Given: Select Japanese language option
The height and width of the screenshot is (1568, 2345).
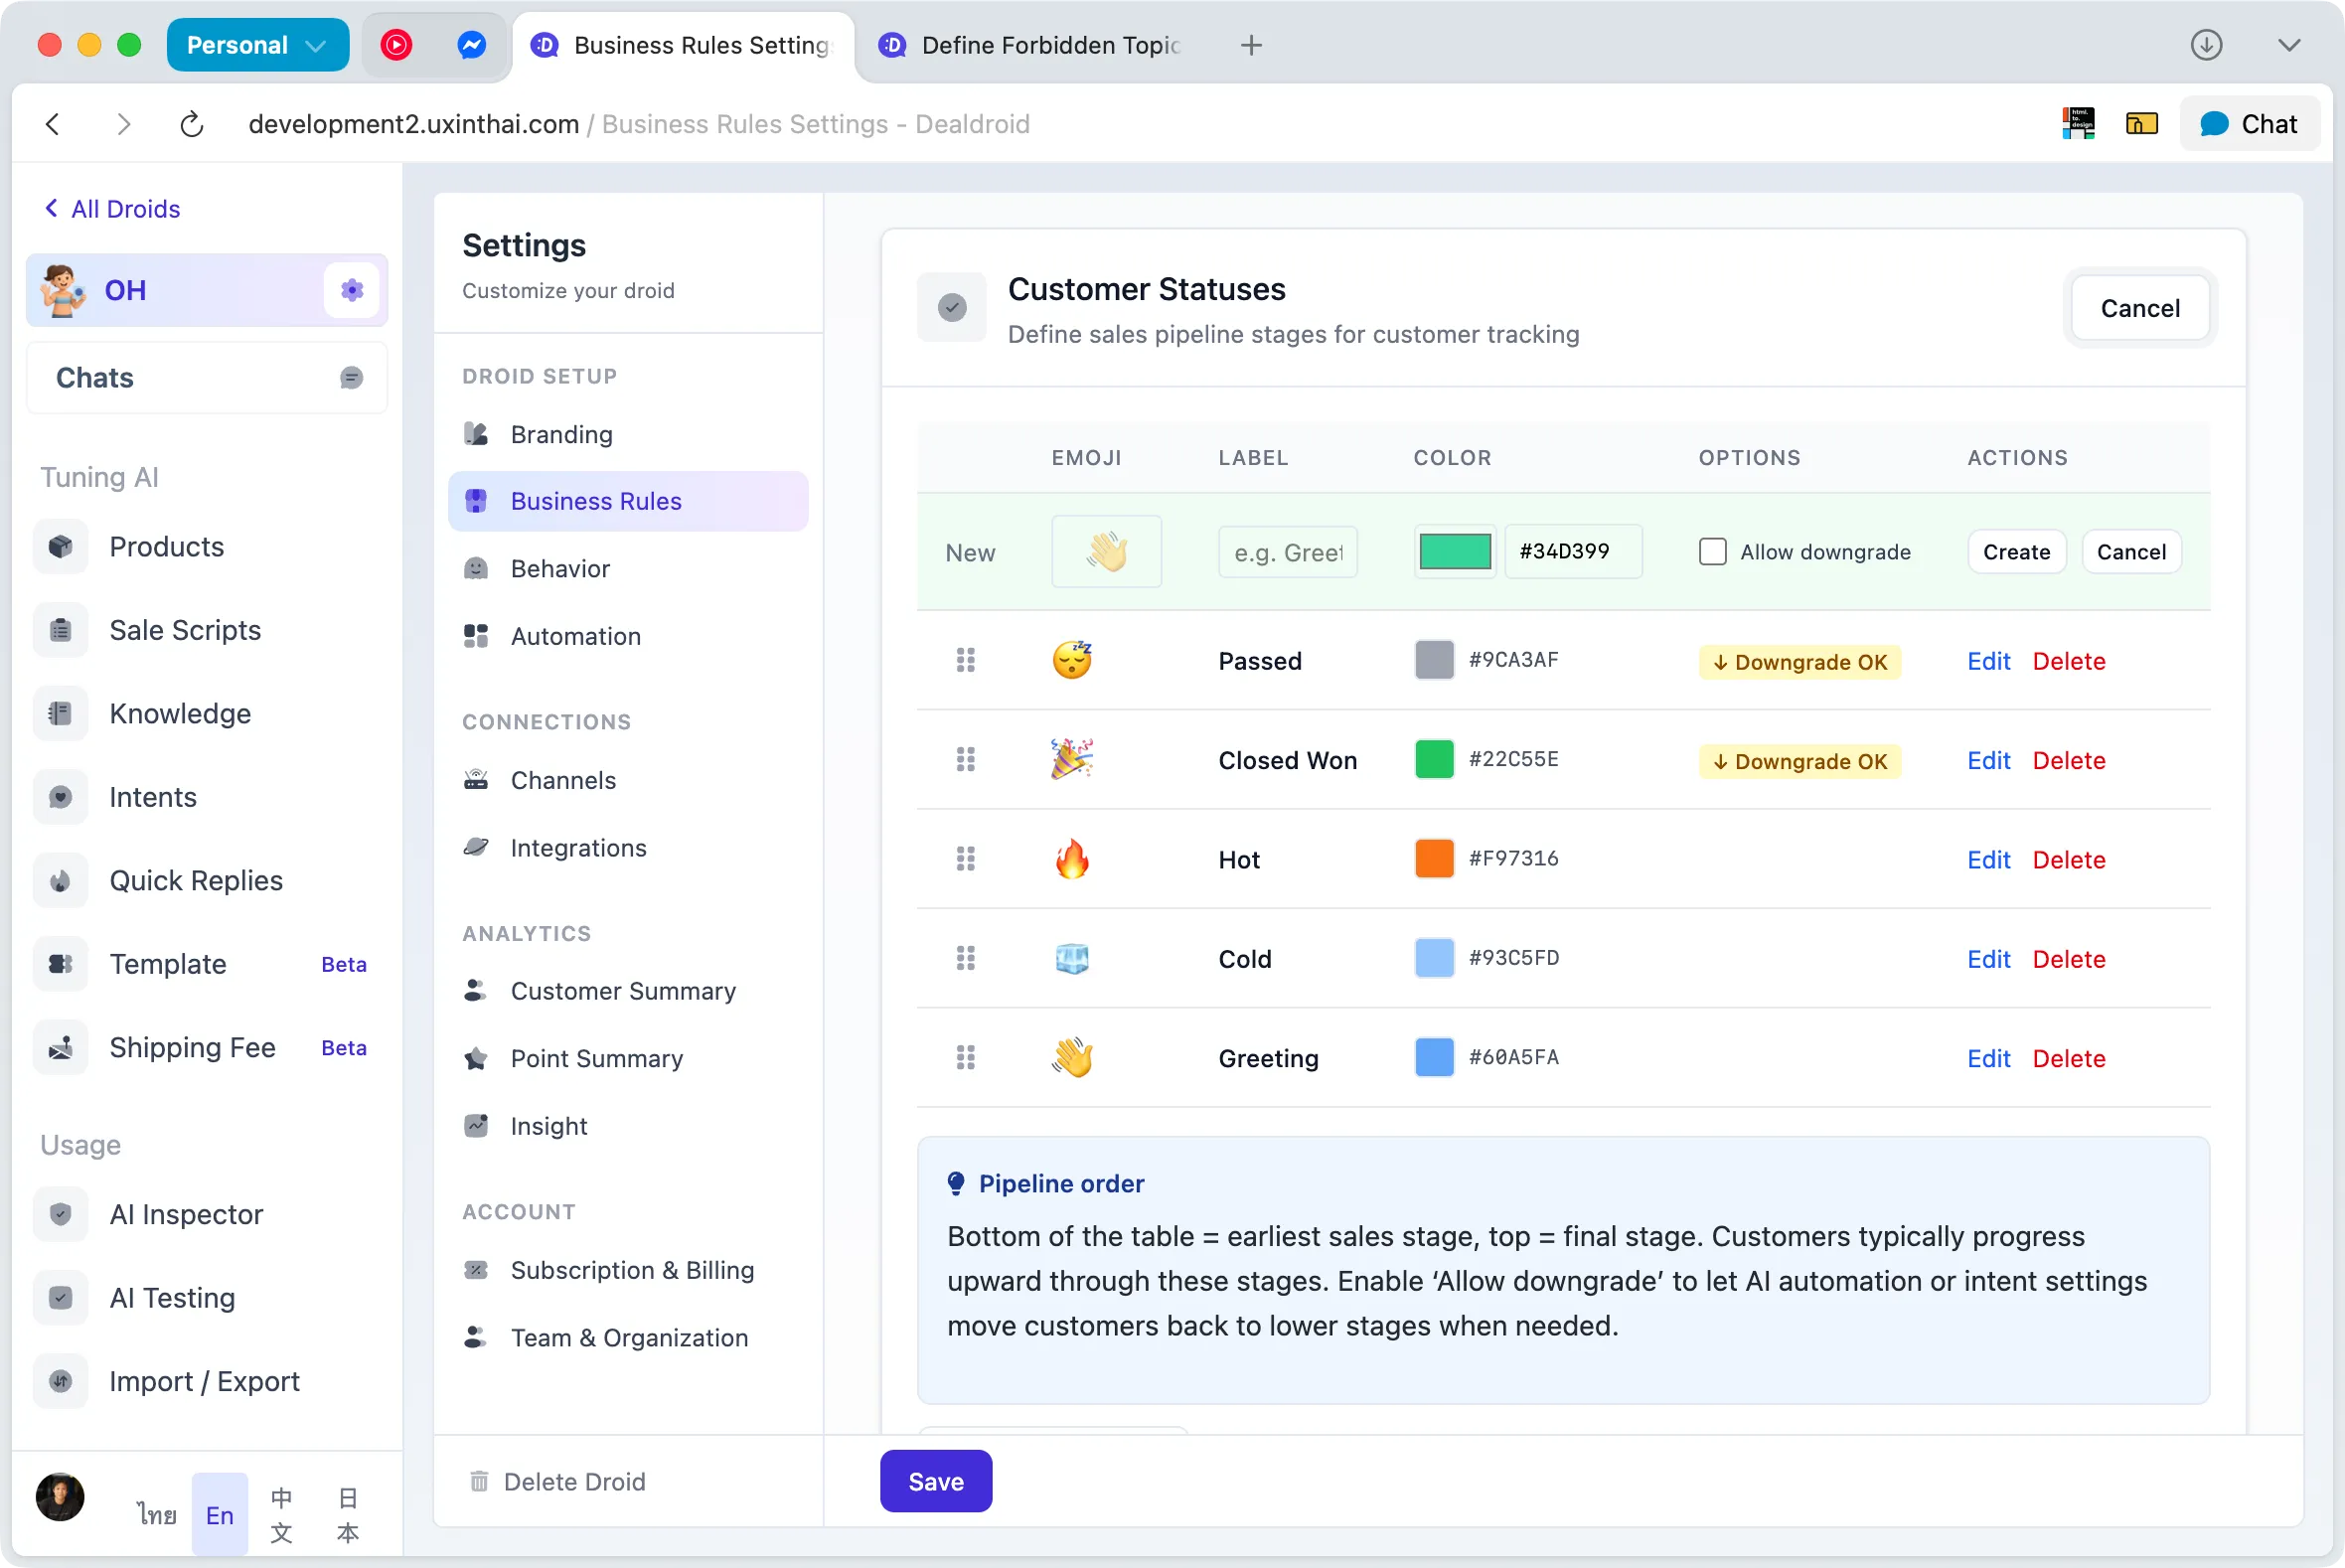Looking at the screenshot, I should pyautogui.click(x=347, y=1513).
